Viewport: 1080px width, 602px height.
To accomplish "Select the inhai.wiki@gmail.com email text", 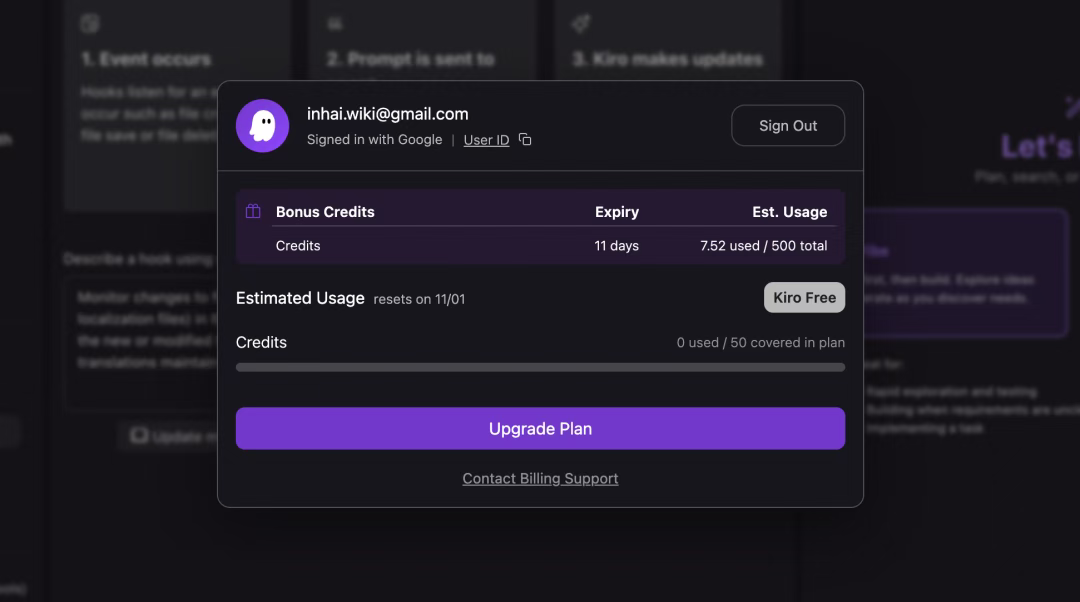I will [x=388, y=114].
